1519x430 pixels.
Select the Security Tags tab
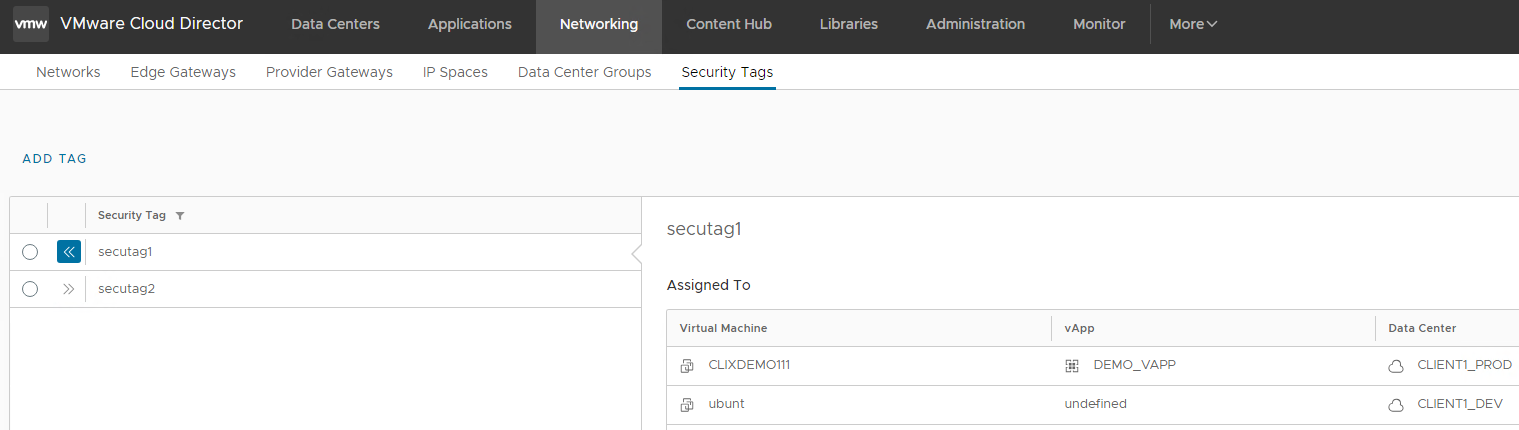727,72
